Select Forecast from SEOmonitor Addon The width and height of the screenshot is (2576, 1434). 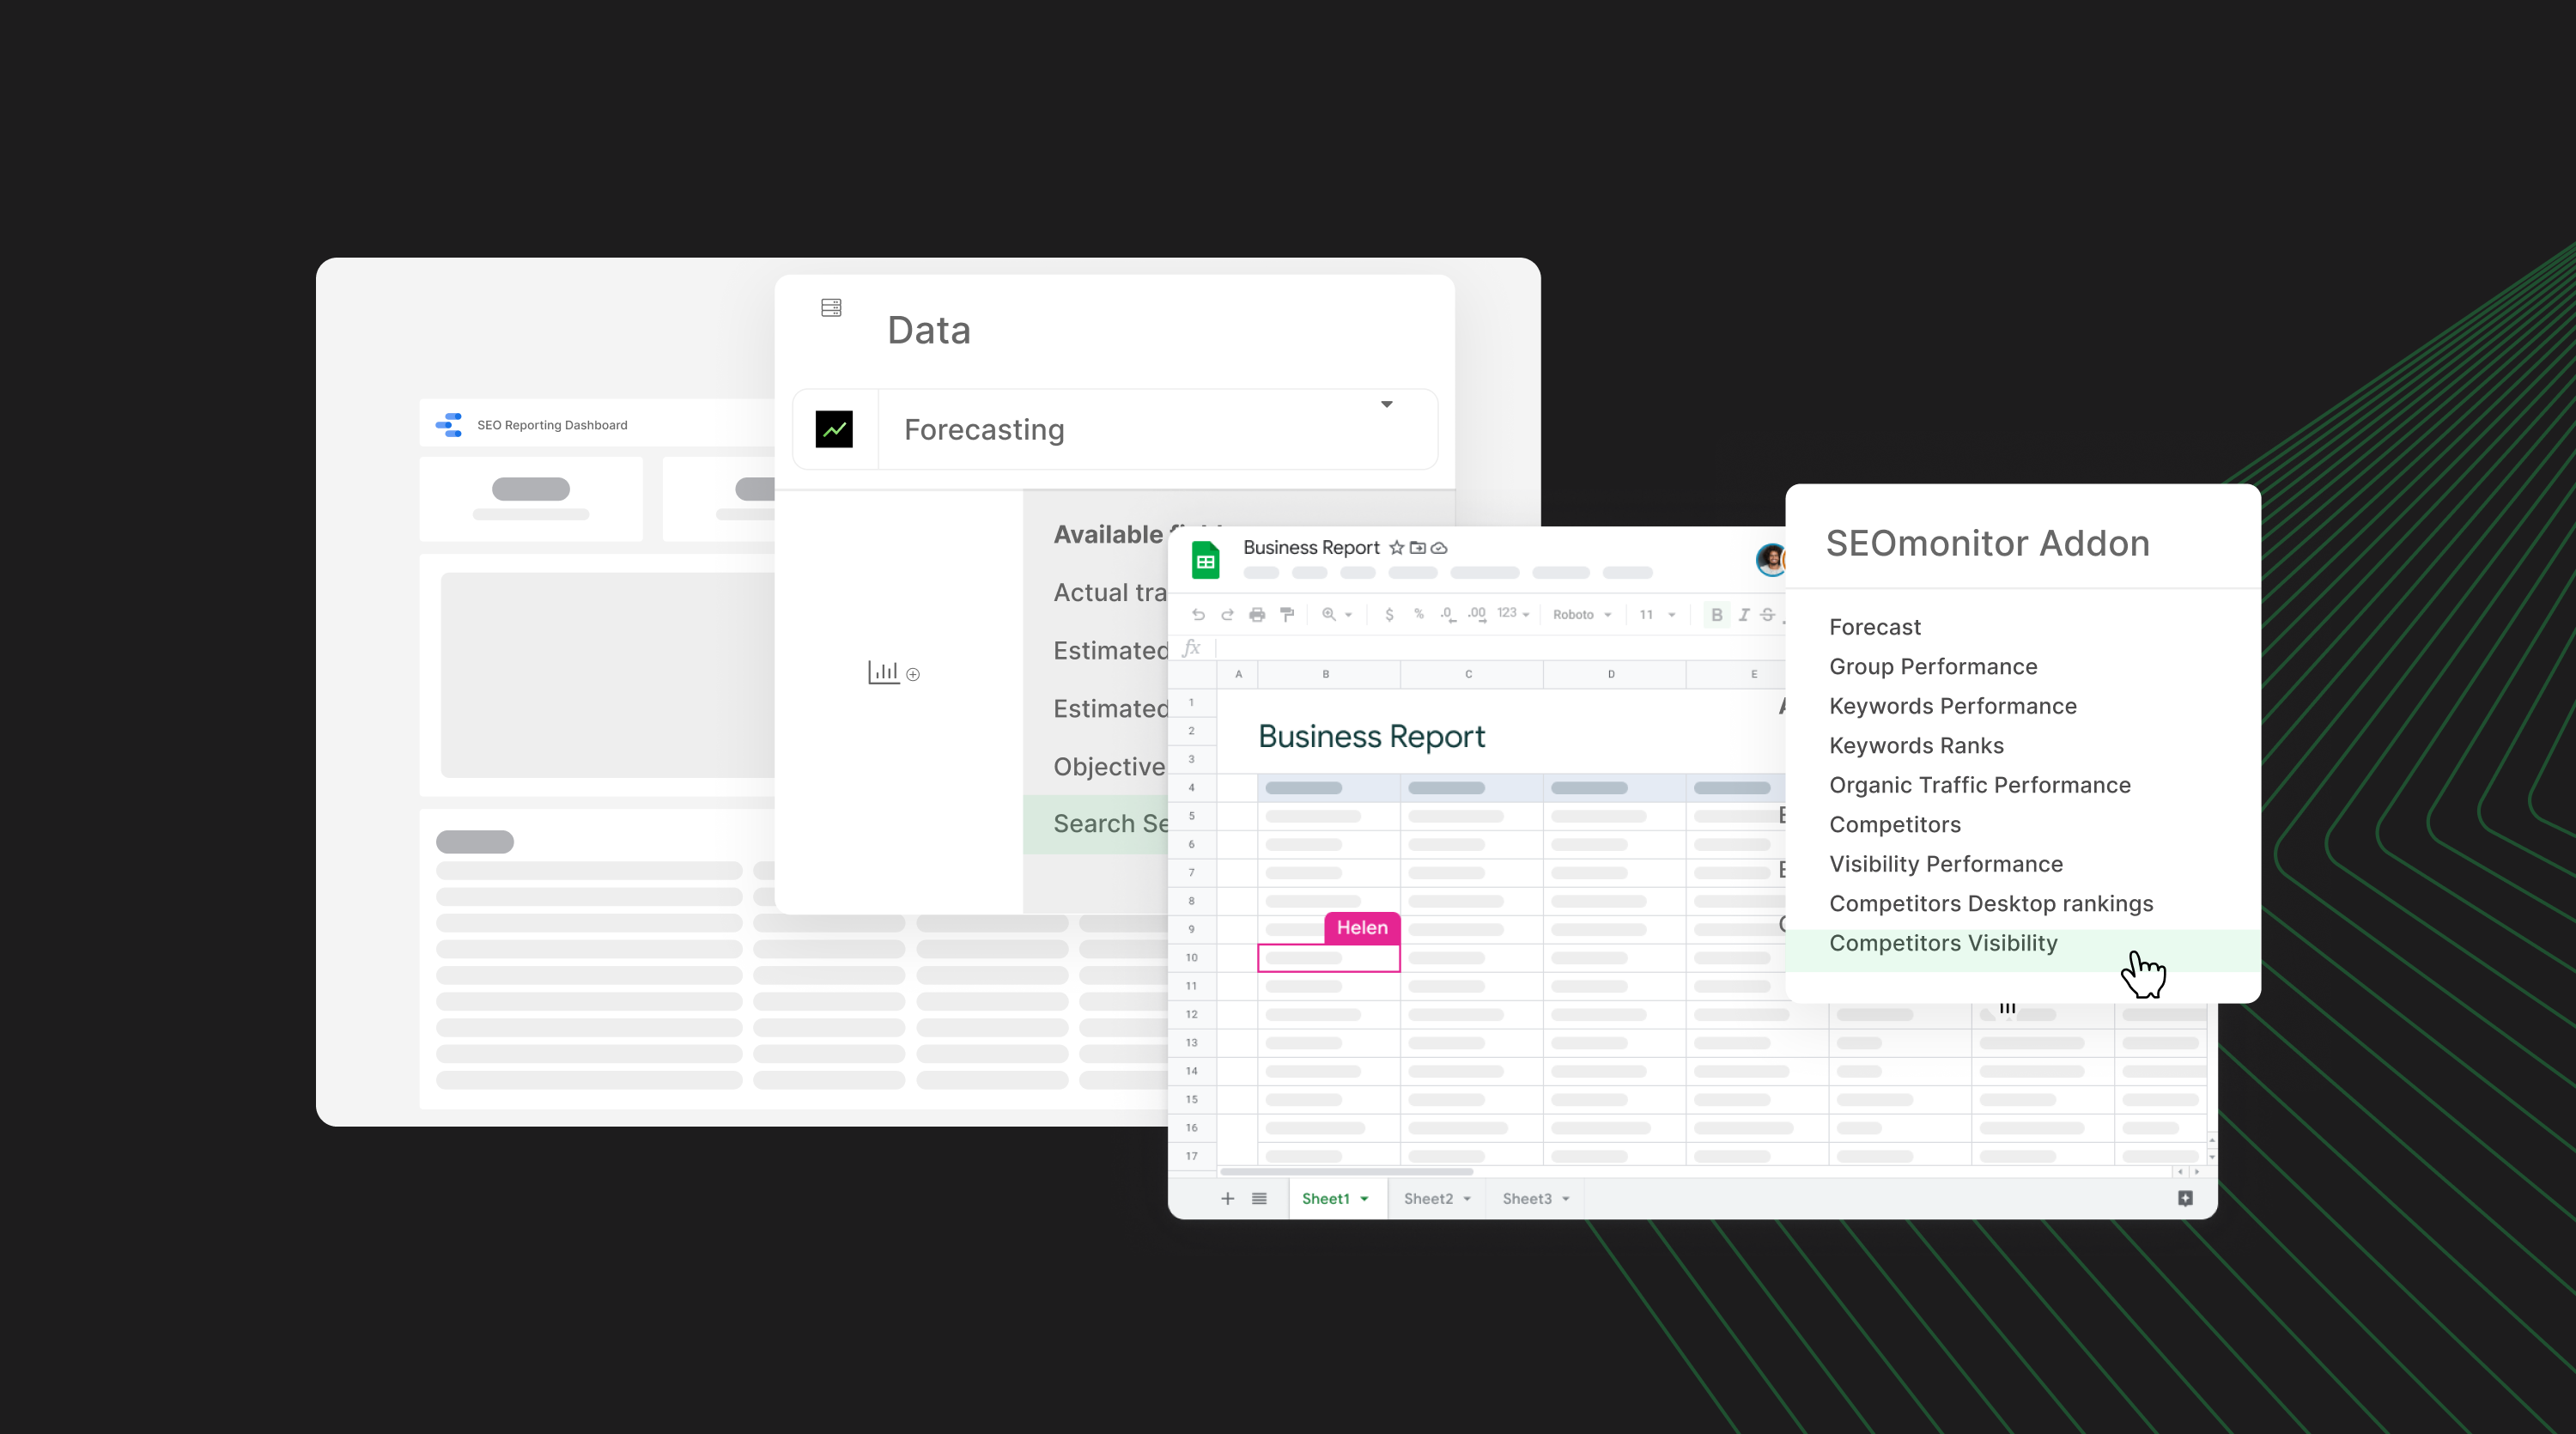click(x=1875, y=627)
